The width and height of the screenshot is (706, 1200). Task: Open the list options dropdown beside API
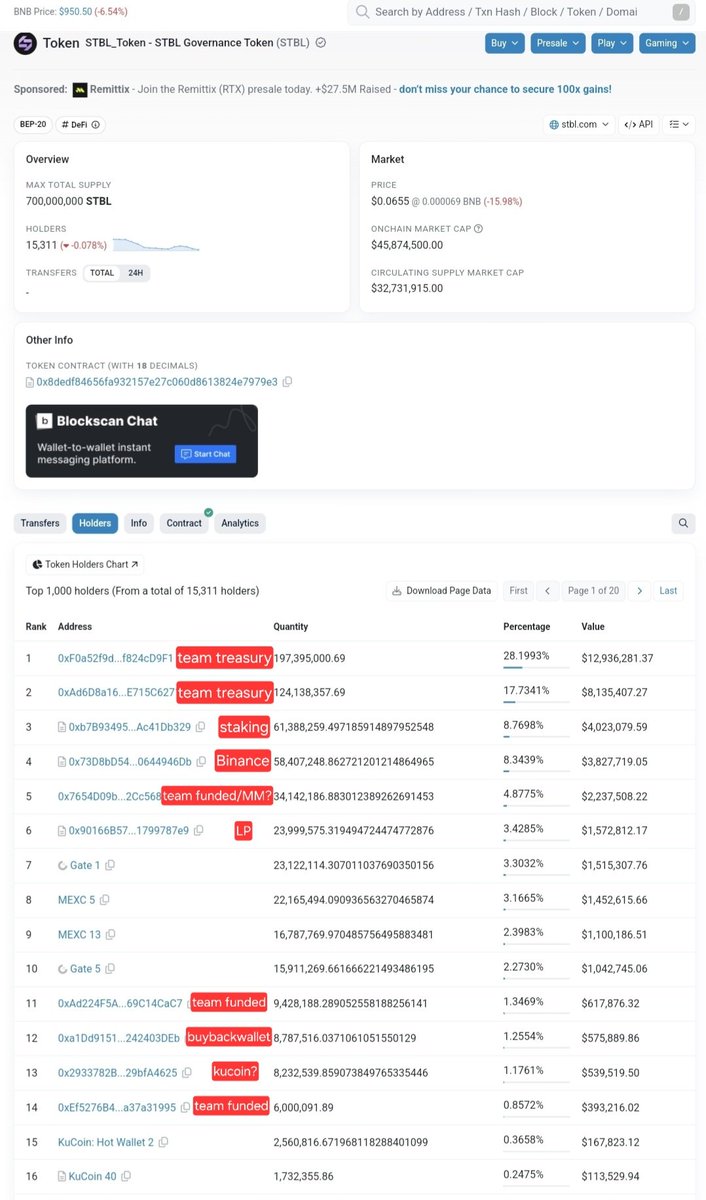(x=680, y=124)
